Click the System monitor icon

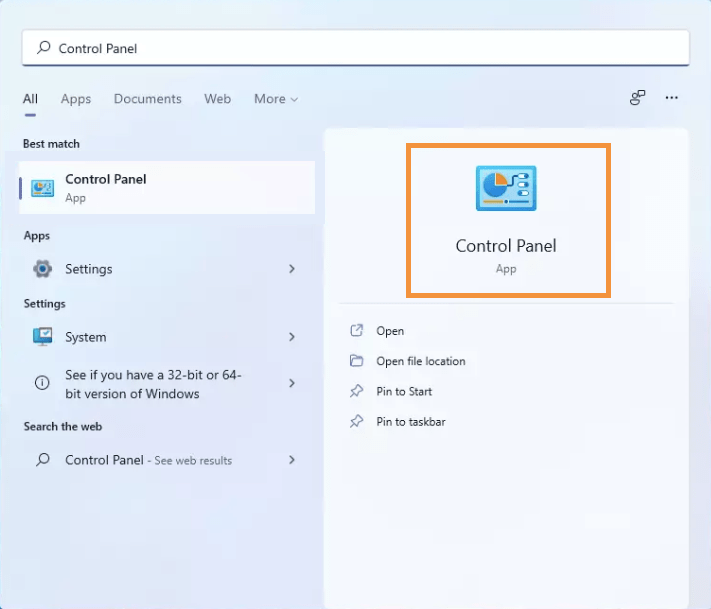tap(43, 337)
